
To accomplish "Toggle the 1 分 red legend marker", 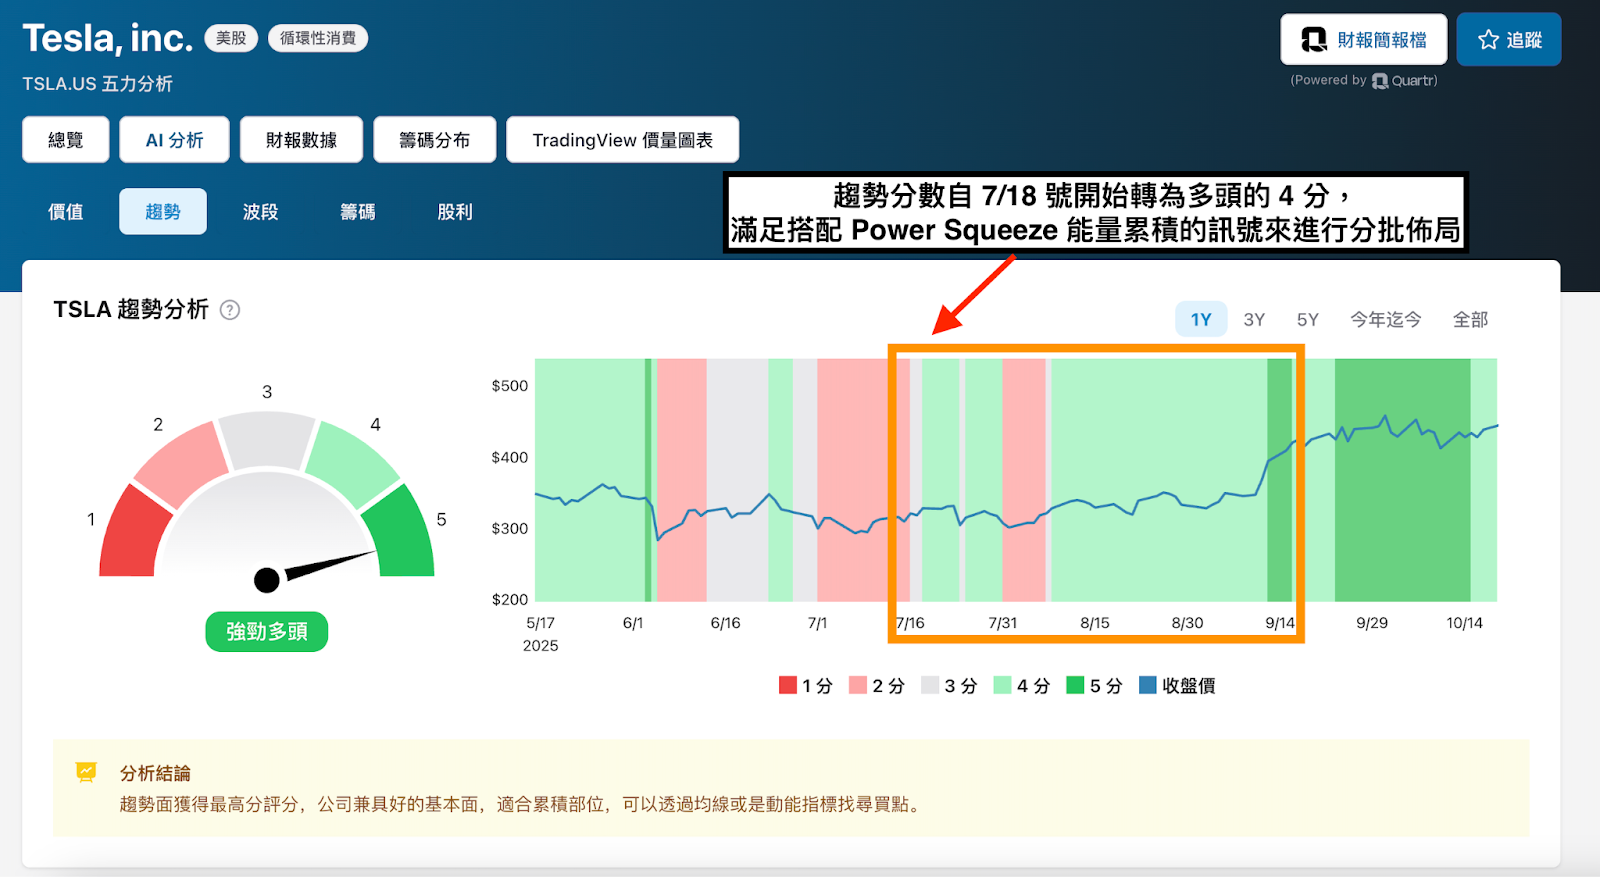I will tap(788, 685).
